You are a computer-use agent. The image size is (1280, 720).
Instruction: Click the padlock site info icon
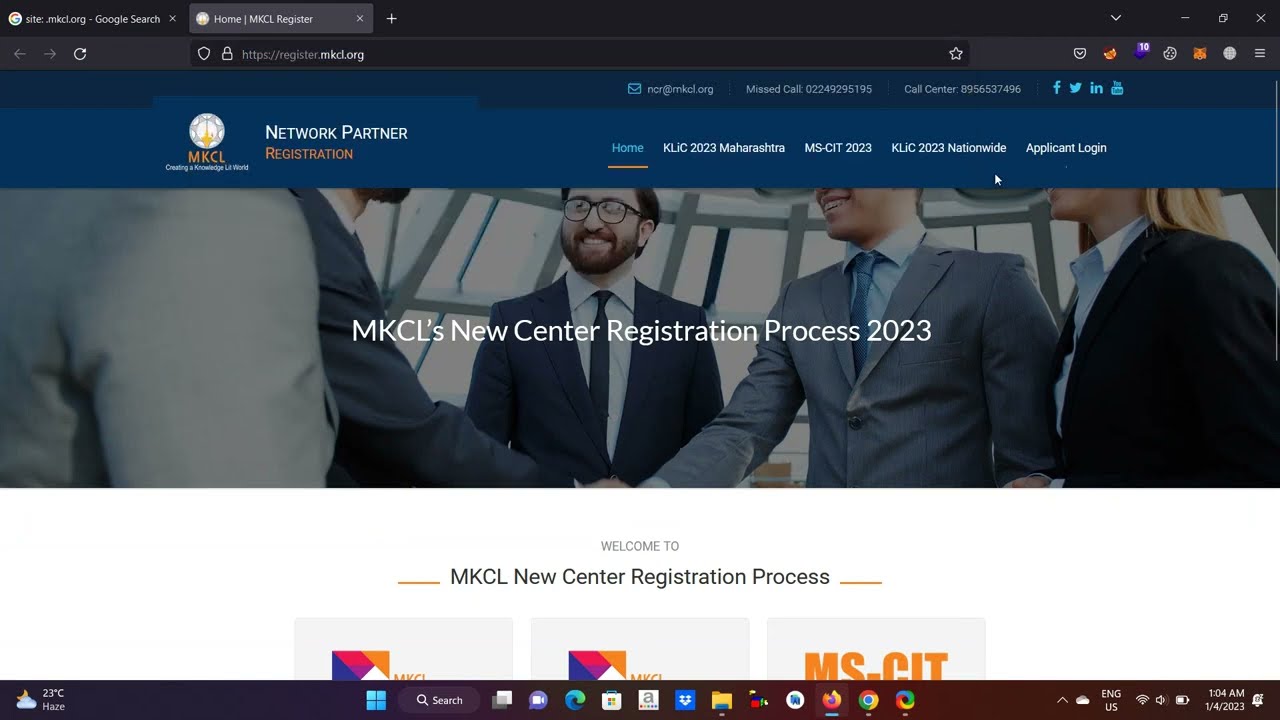[x=227, y=54]
